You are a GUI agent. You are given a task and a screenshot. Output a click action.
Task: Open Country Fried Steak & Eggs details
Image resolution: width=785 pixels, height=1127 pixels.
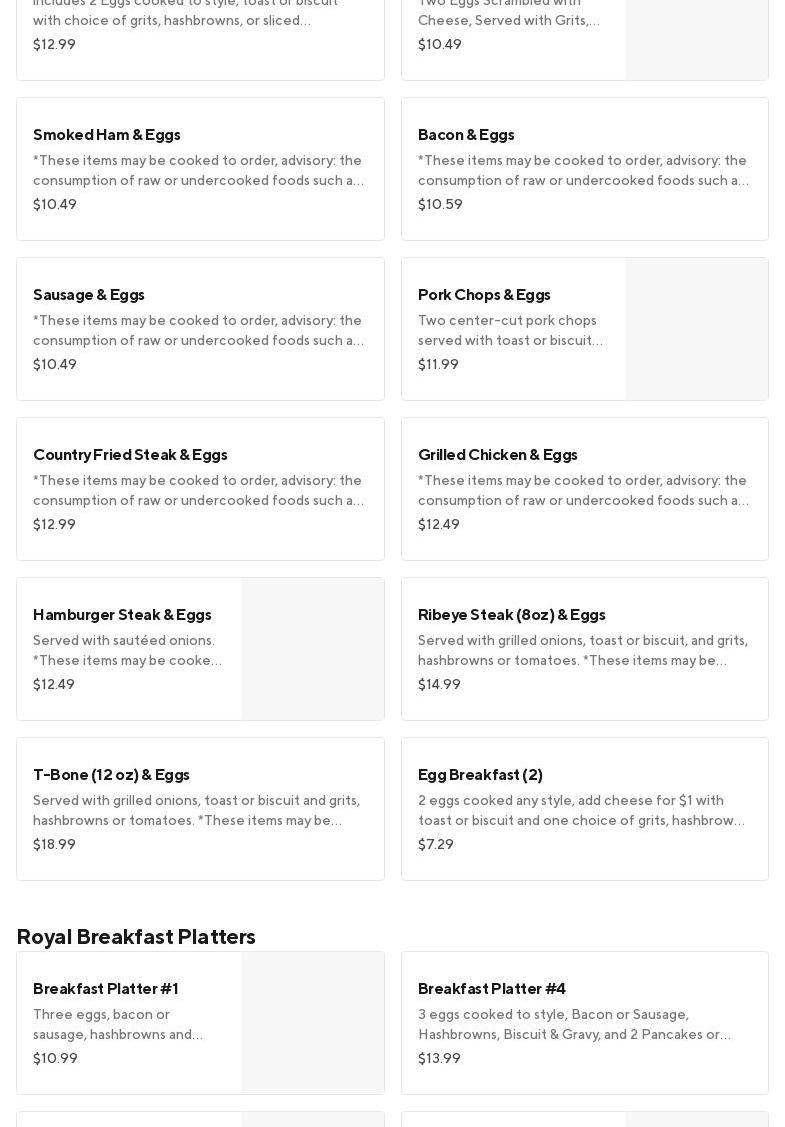click(x=200, y=488)
